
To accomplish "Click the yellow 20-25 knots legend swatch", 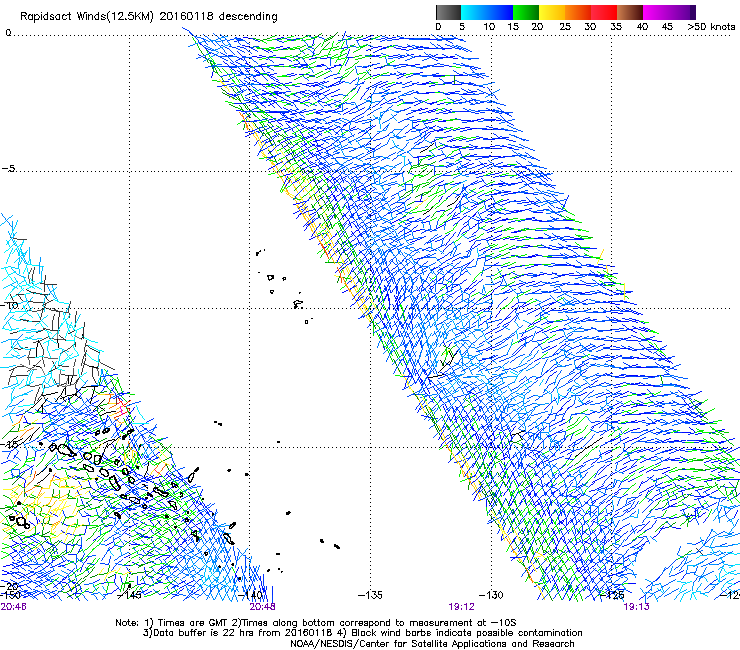I will (x=552, y=12).
